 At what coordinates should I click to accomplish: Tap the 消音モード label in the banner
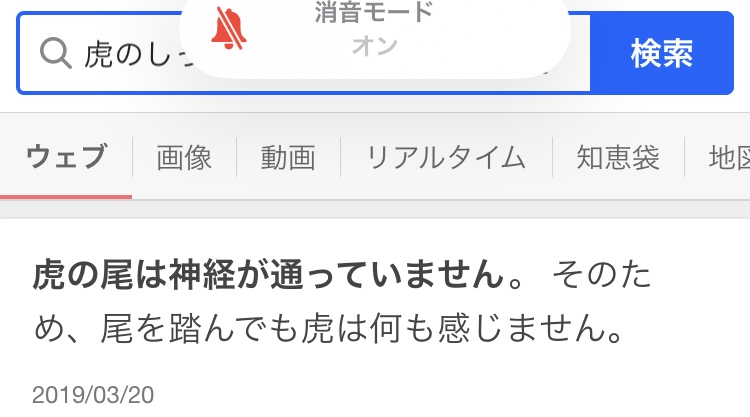pos(374,12)
